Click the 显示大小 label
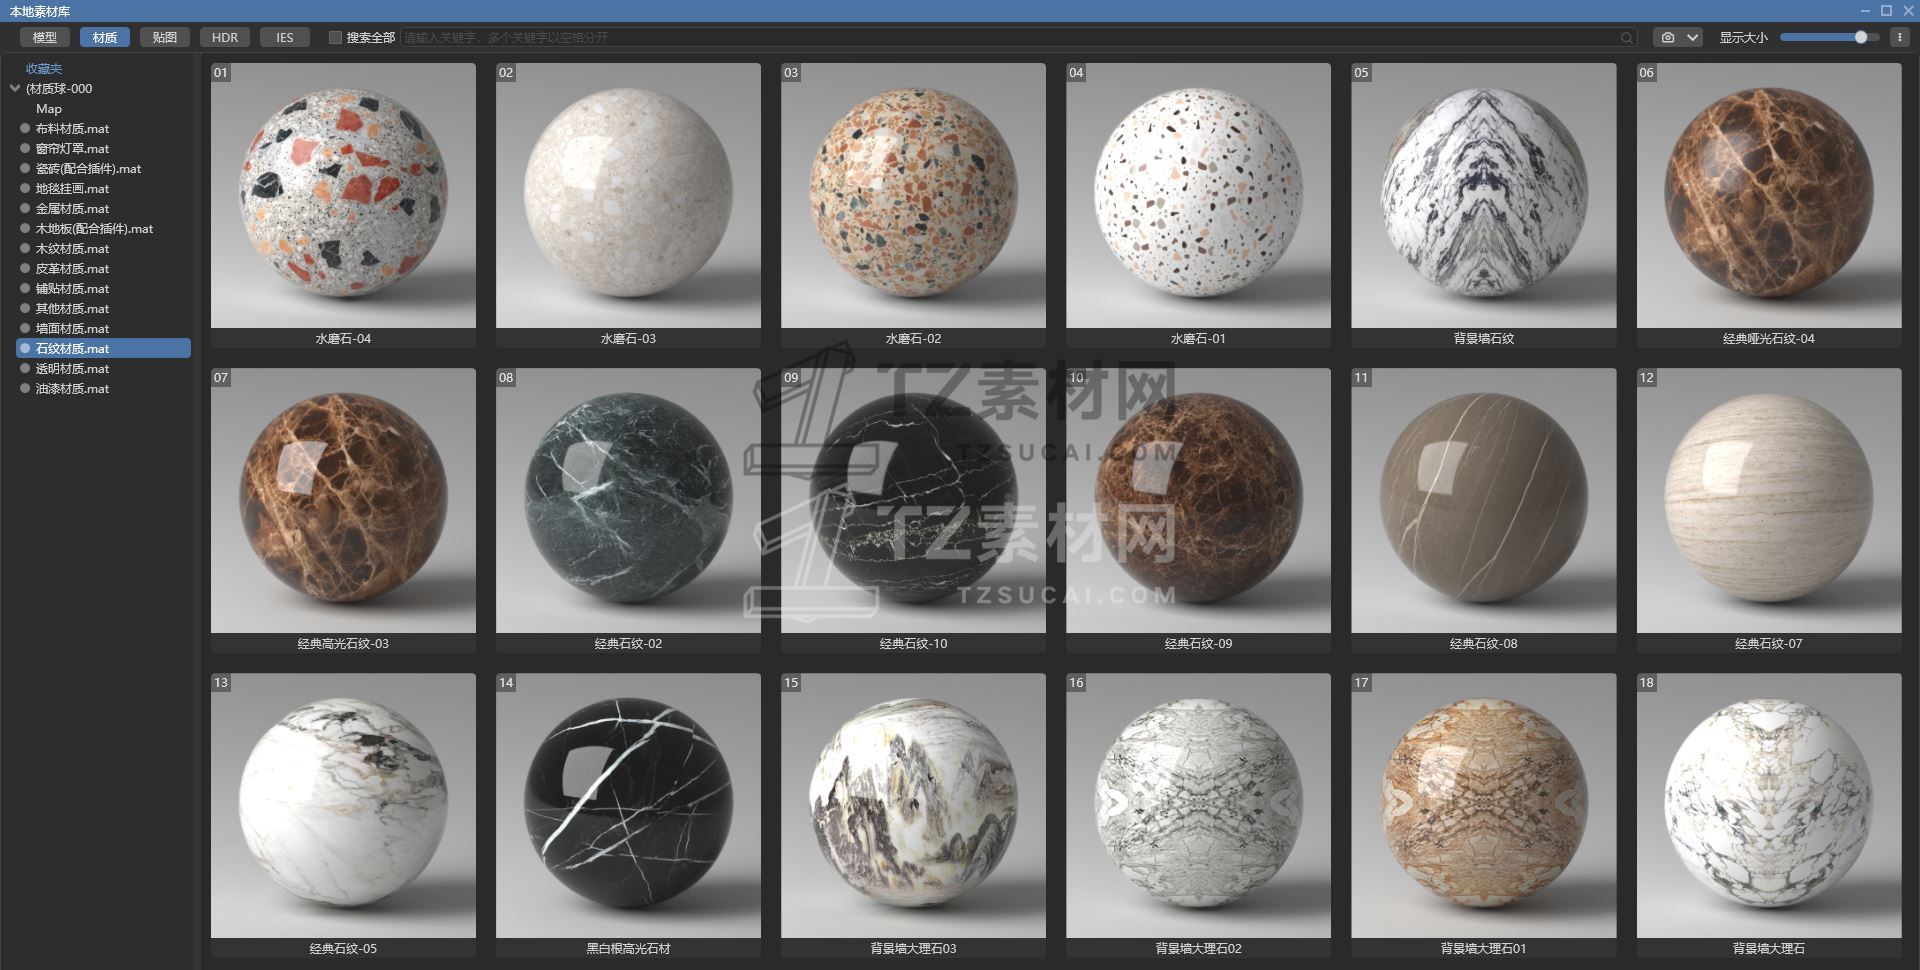 (x=1743, y=38)
